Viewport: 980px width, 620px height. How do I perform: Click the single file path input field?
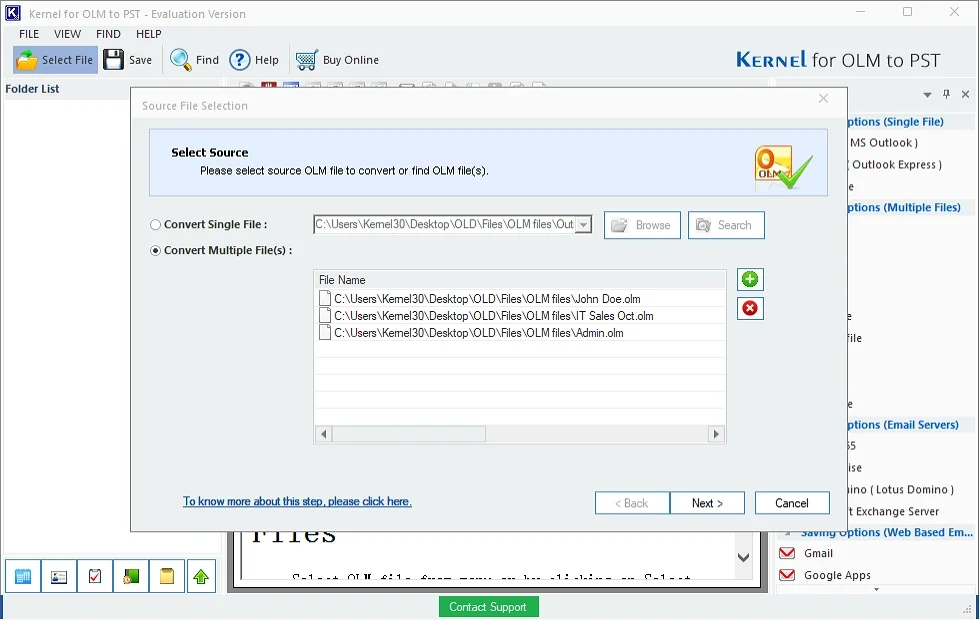(x=444, y=224)
